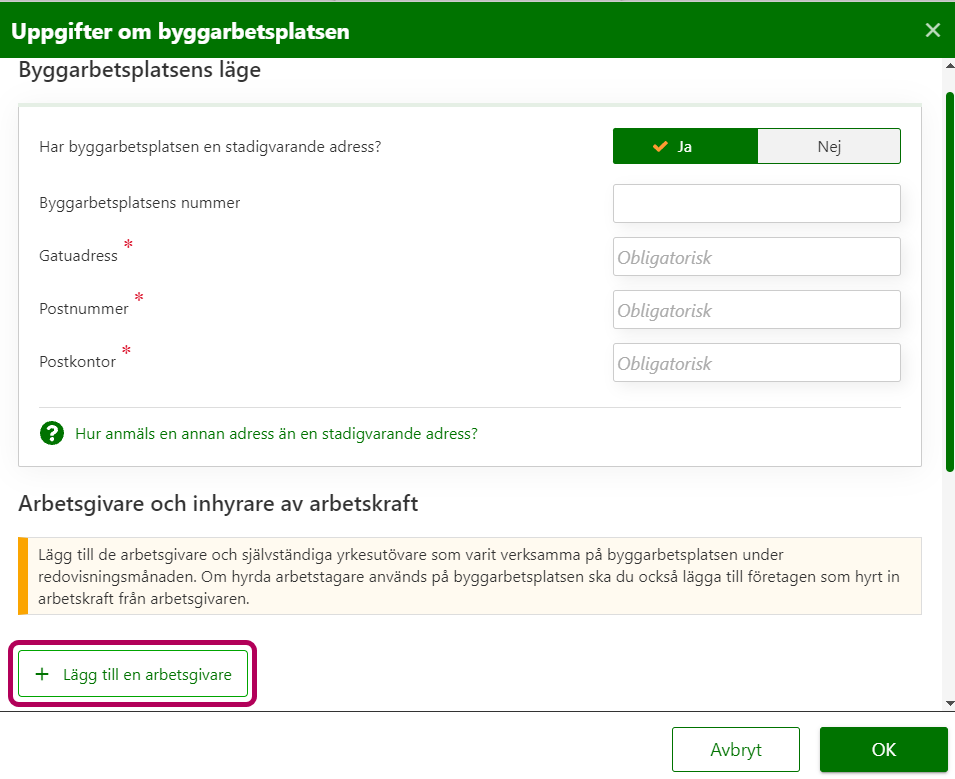This screenshot has height=779, width=955.
Task: Click the Postkontor field label
Action: (x=78, y=362)
